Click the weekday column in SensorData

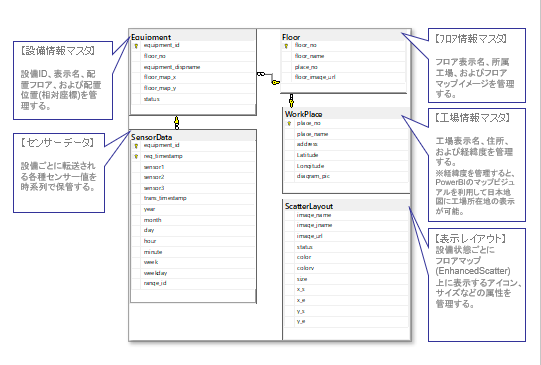pyautogui.click(x=155, y=273)
